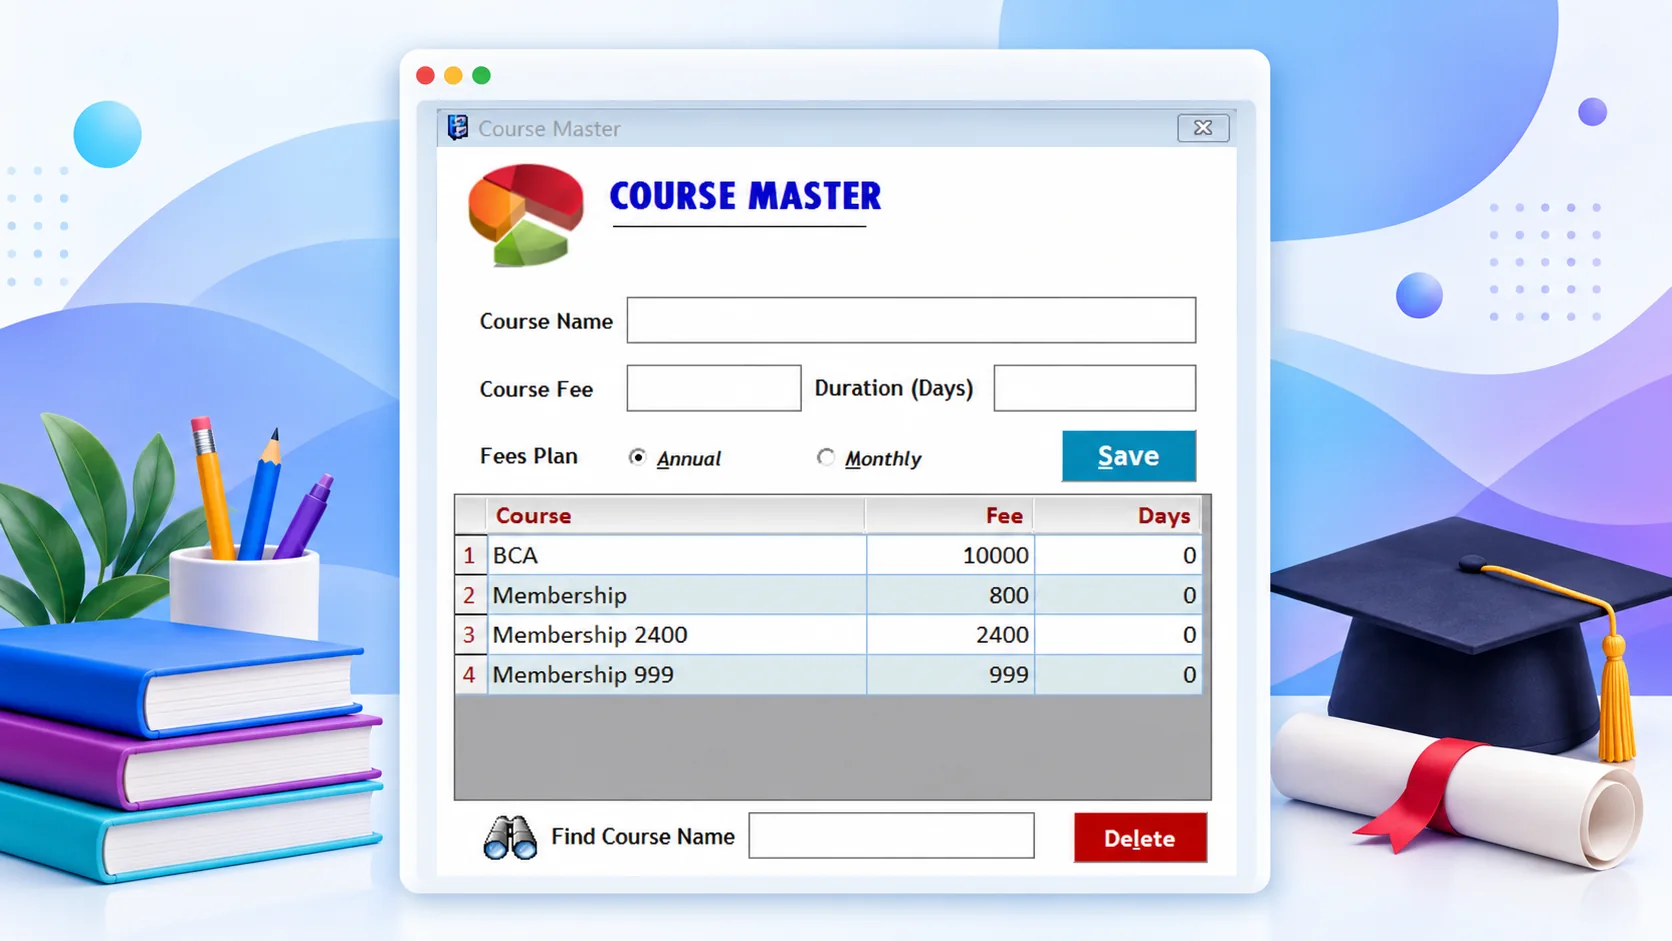Screen dimensions: 1672x941
Task: Sort by the Fee column header
Action: [950, 516]
